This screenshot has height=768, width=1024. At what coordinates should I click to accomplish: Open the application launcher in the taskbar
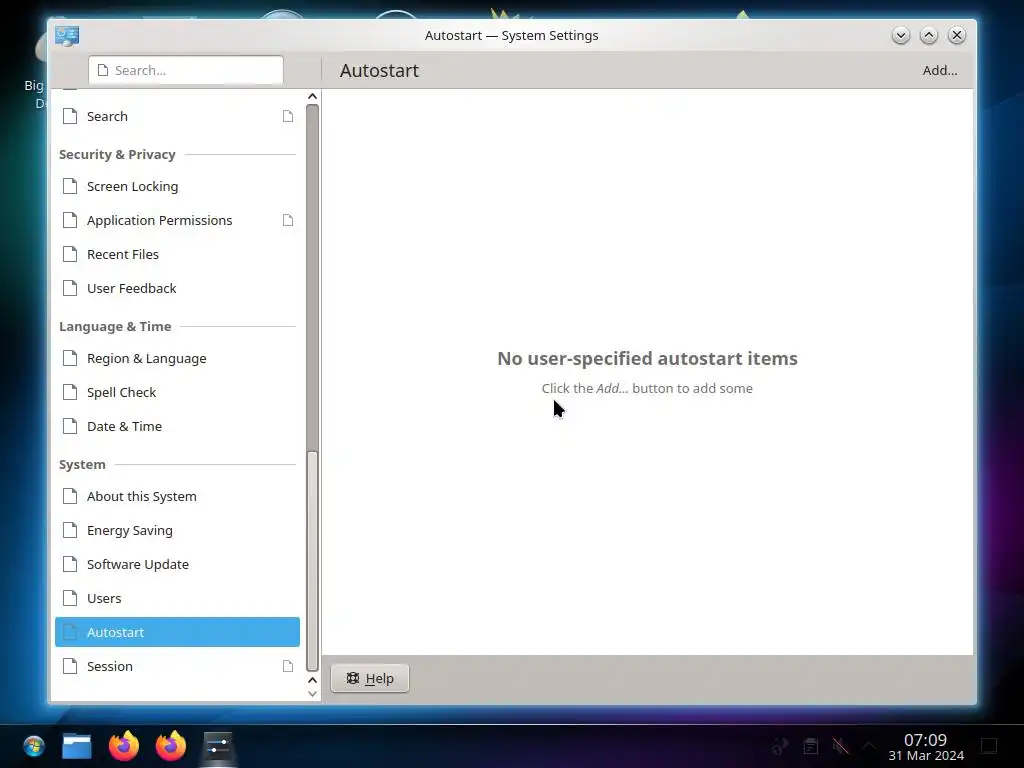[33, 746]
